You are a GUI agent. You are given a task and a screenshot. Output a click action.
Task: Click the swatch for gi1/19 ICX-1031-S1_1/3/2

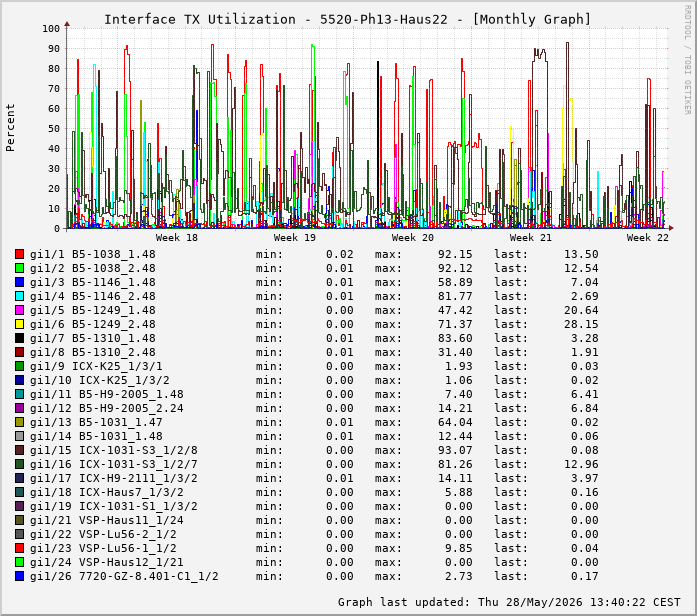click(x=19, y=506)
